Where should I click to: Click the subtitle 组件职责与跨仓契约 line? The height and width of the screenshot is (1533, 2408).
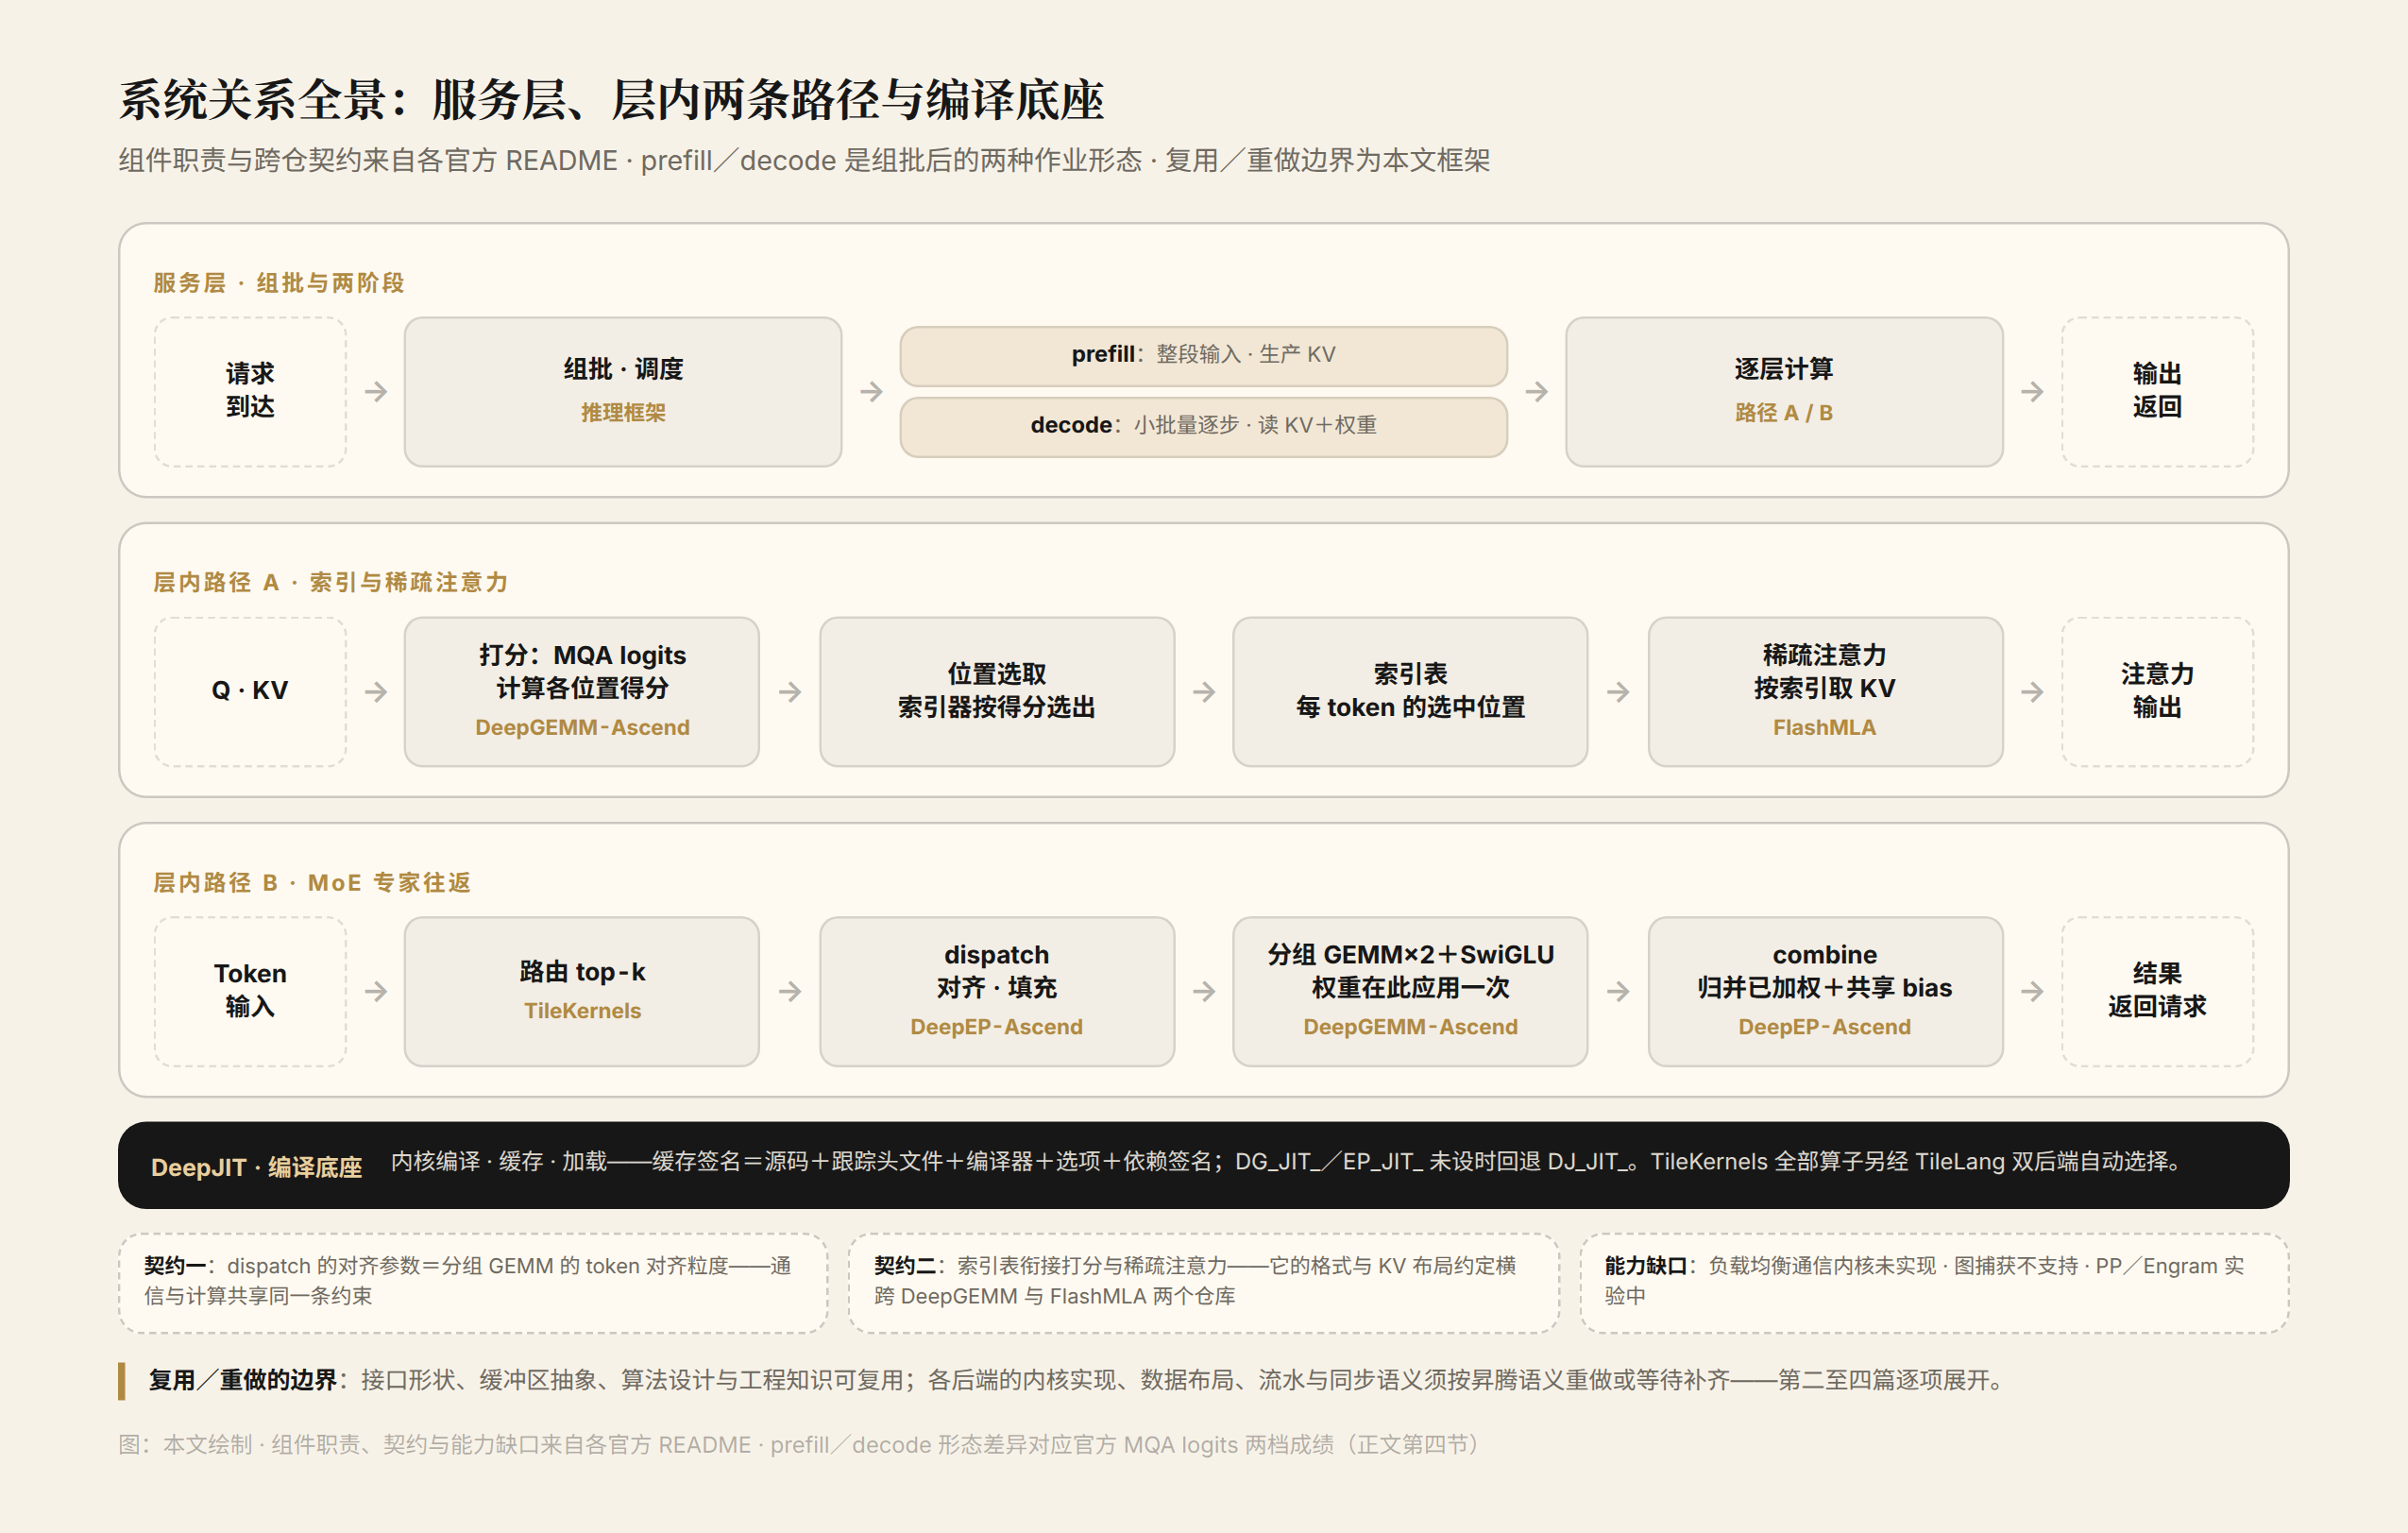804,160
